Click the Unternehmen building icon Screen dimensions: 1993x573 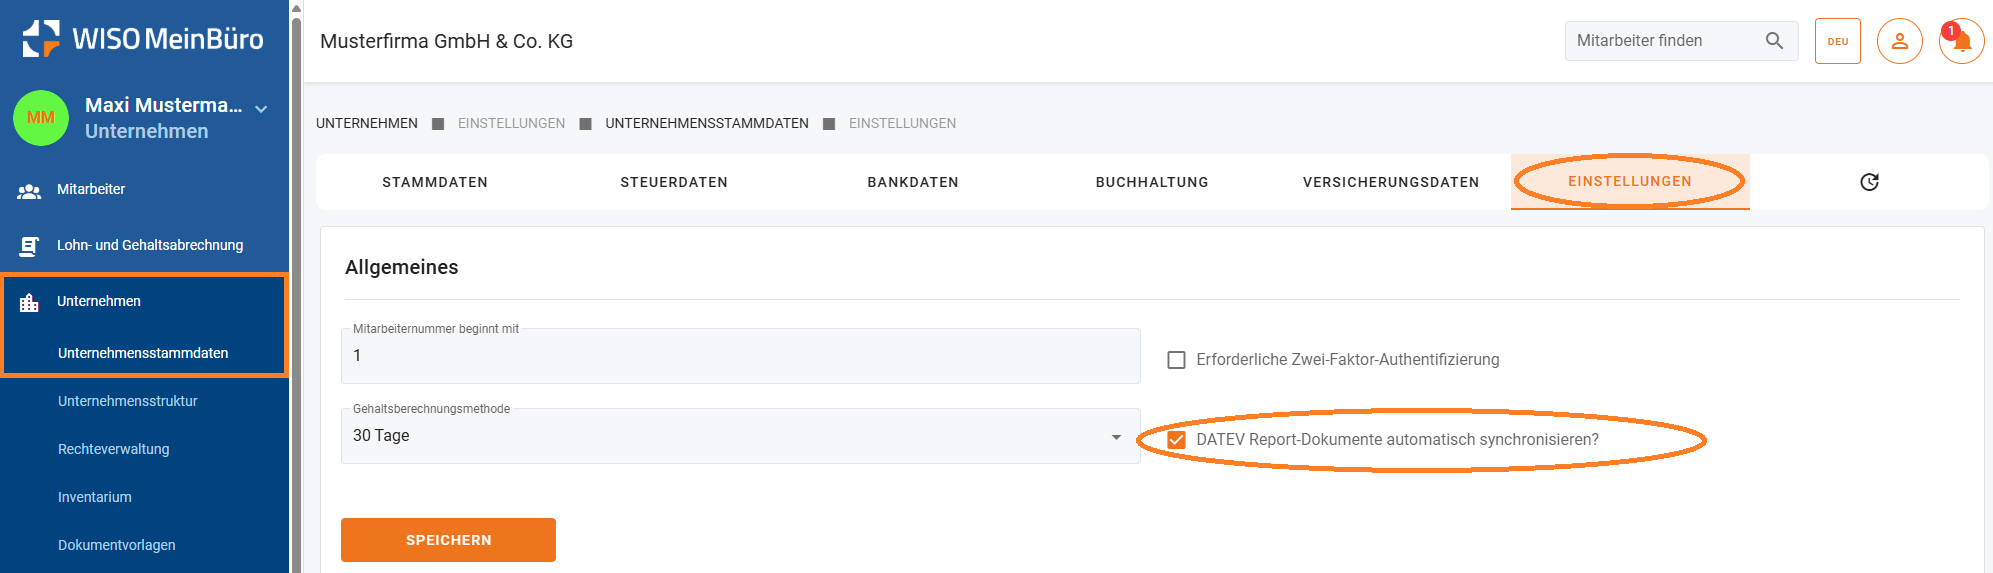click(x=29, y=302)
